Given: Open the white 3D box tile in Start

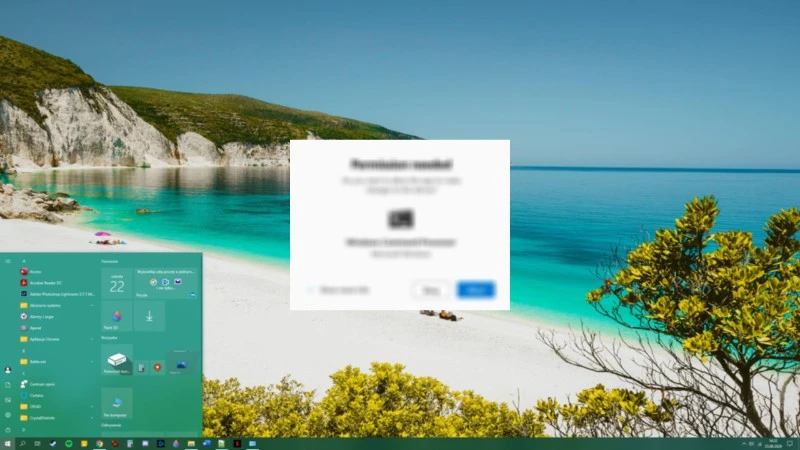Looking at the screenshot, I should coord(117,360).
